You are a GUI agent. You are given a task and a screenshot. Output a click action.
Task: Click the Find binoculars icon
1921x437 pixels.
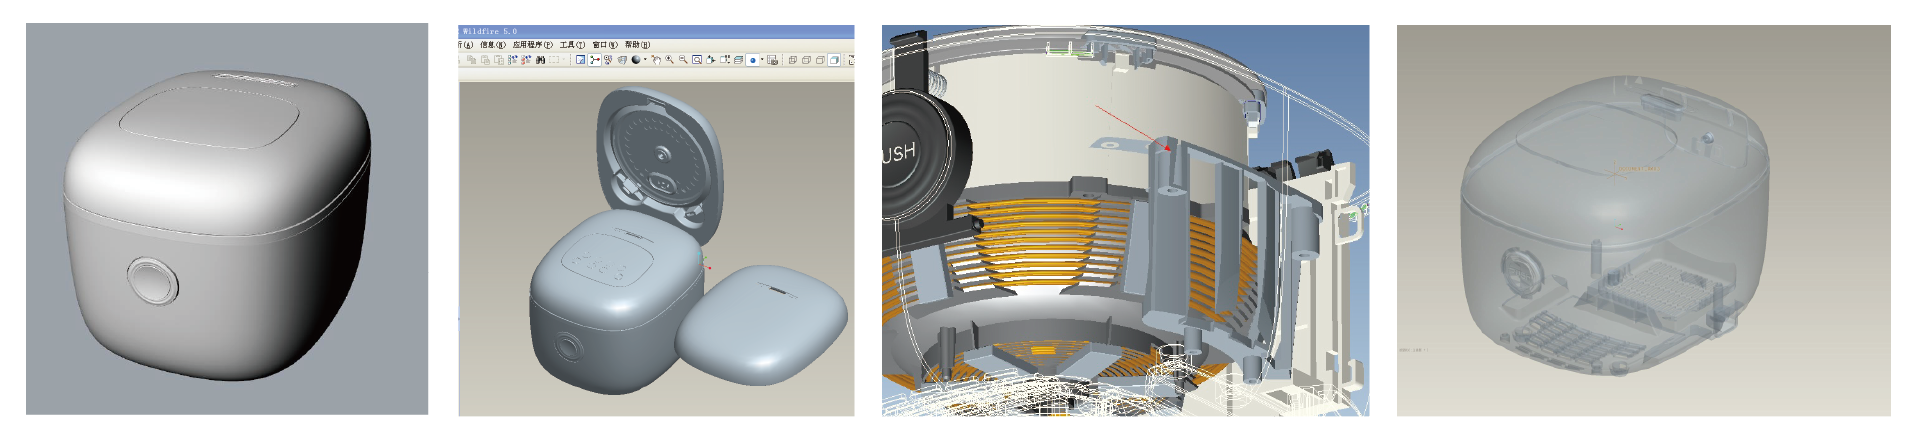click(540, 60)
